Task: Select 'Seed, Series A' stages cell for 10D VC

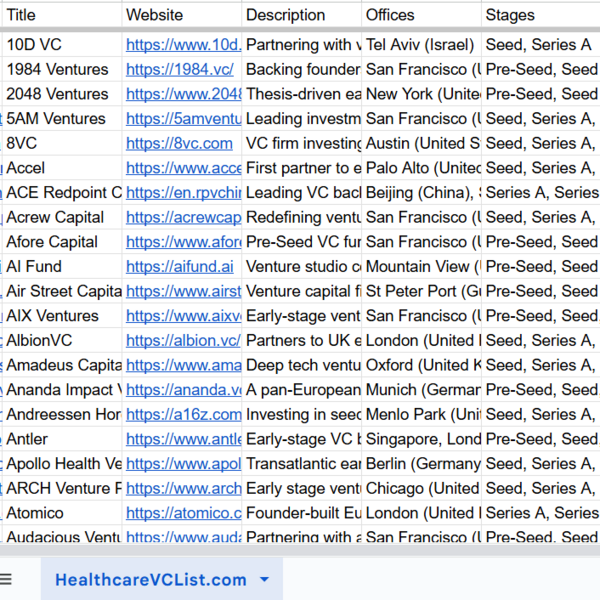Action: tap(541, 45)
